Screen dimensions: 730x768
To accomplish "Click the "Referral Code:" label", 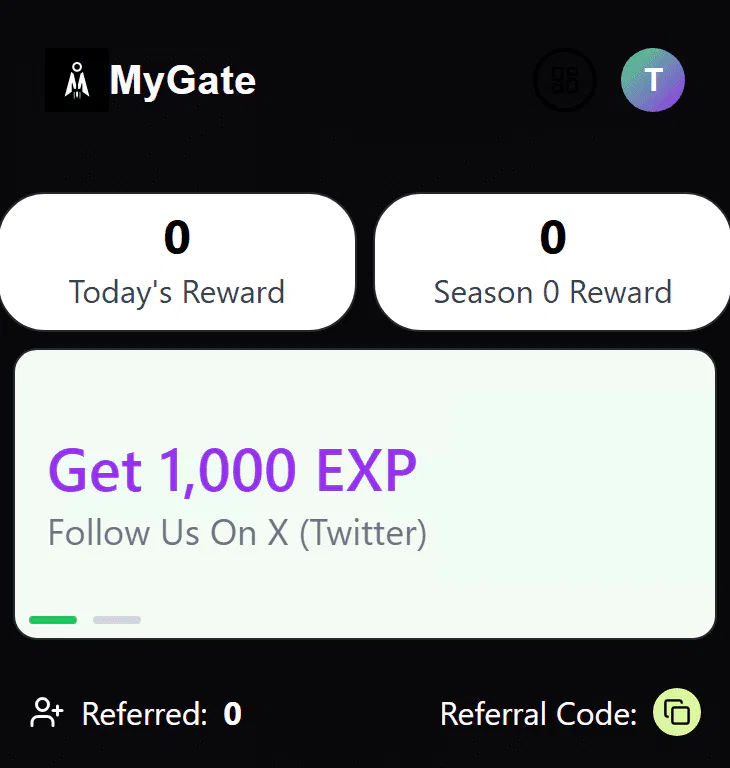I will pyautogui.click(x=538, y=714).
